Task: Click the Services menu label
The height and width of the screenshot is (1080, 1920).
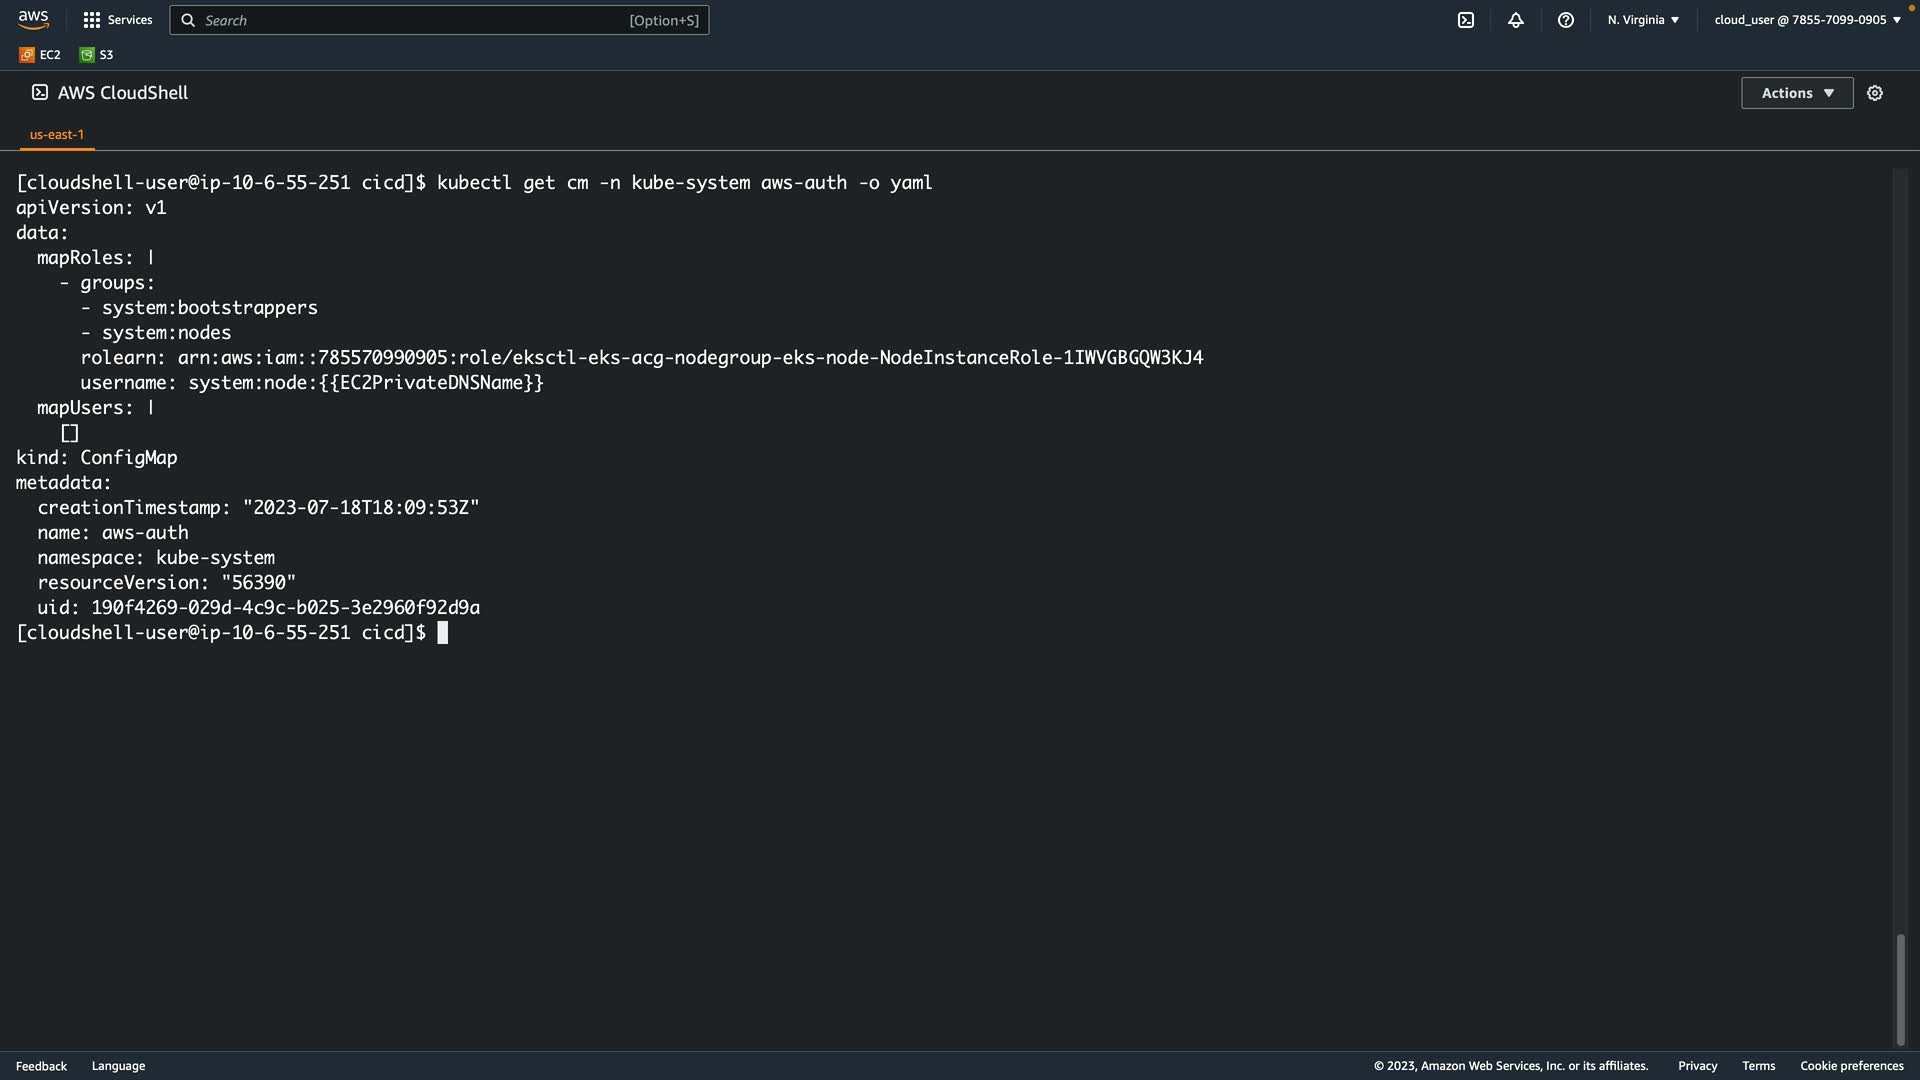Action: pyautogui.click(x=130, y=20)
